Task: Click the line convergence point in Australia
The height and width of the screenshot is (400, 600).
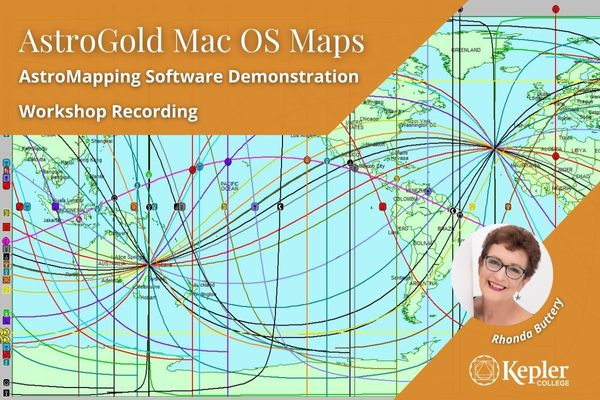Action: pos(148,264)
